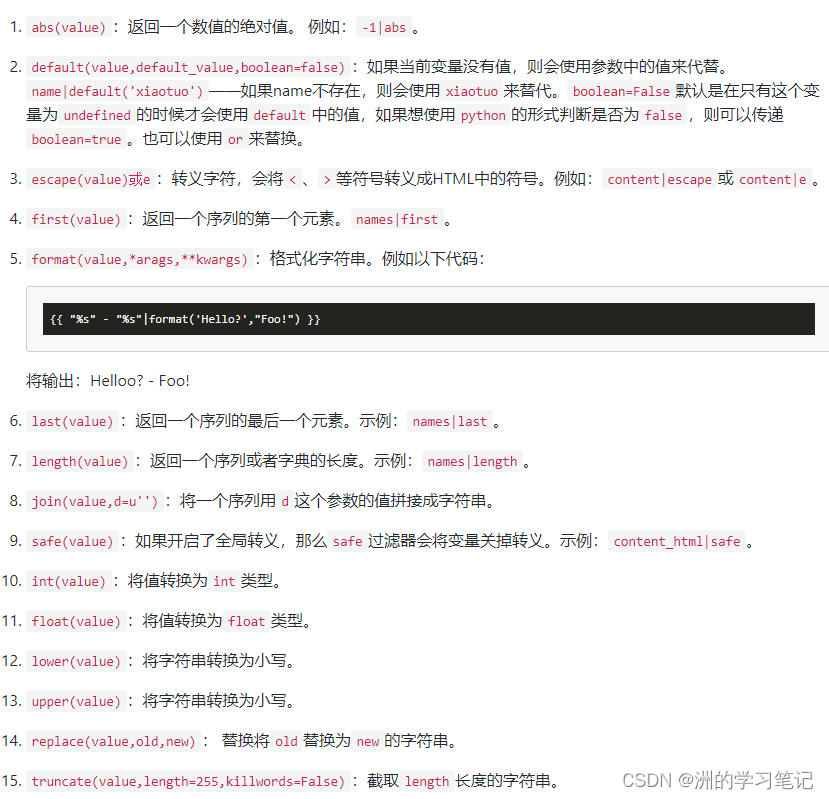Click the safe(value) code snippet
The height and width of the screenshot is (799, 829).
(x=72, y=541)
